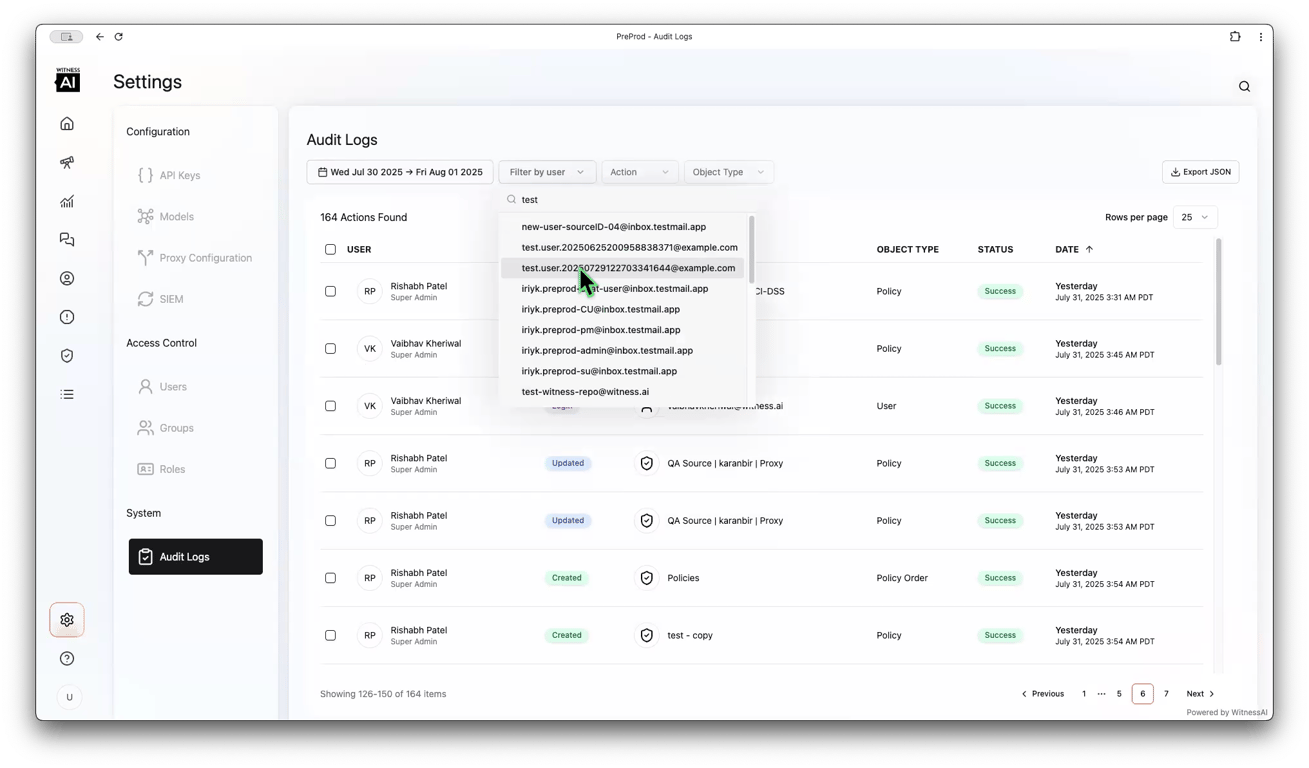Open the analytics chart icon in sidebar
This screenshot has width=1309, height=768.
coord(67,201)
